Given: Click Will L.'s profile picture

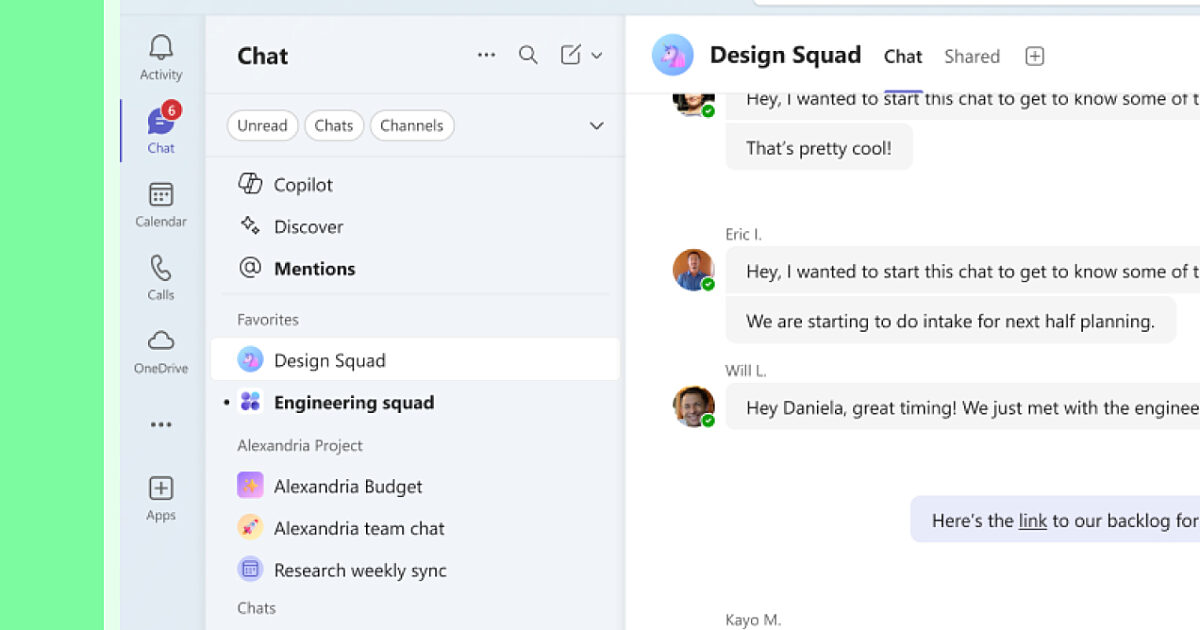Looking at the screenshot, I should point(693,406).
